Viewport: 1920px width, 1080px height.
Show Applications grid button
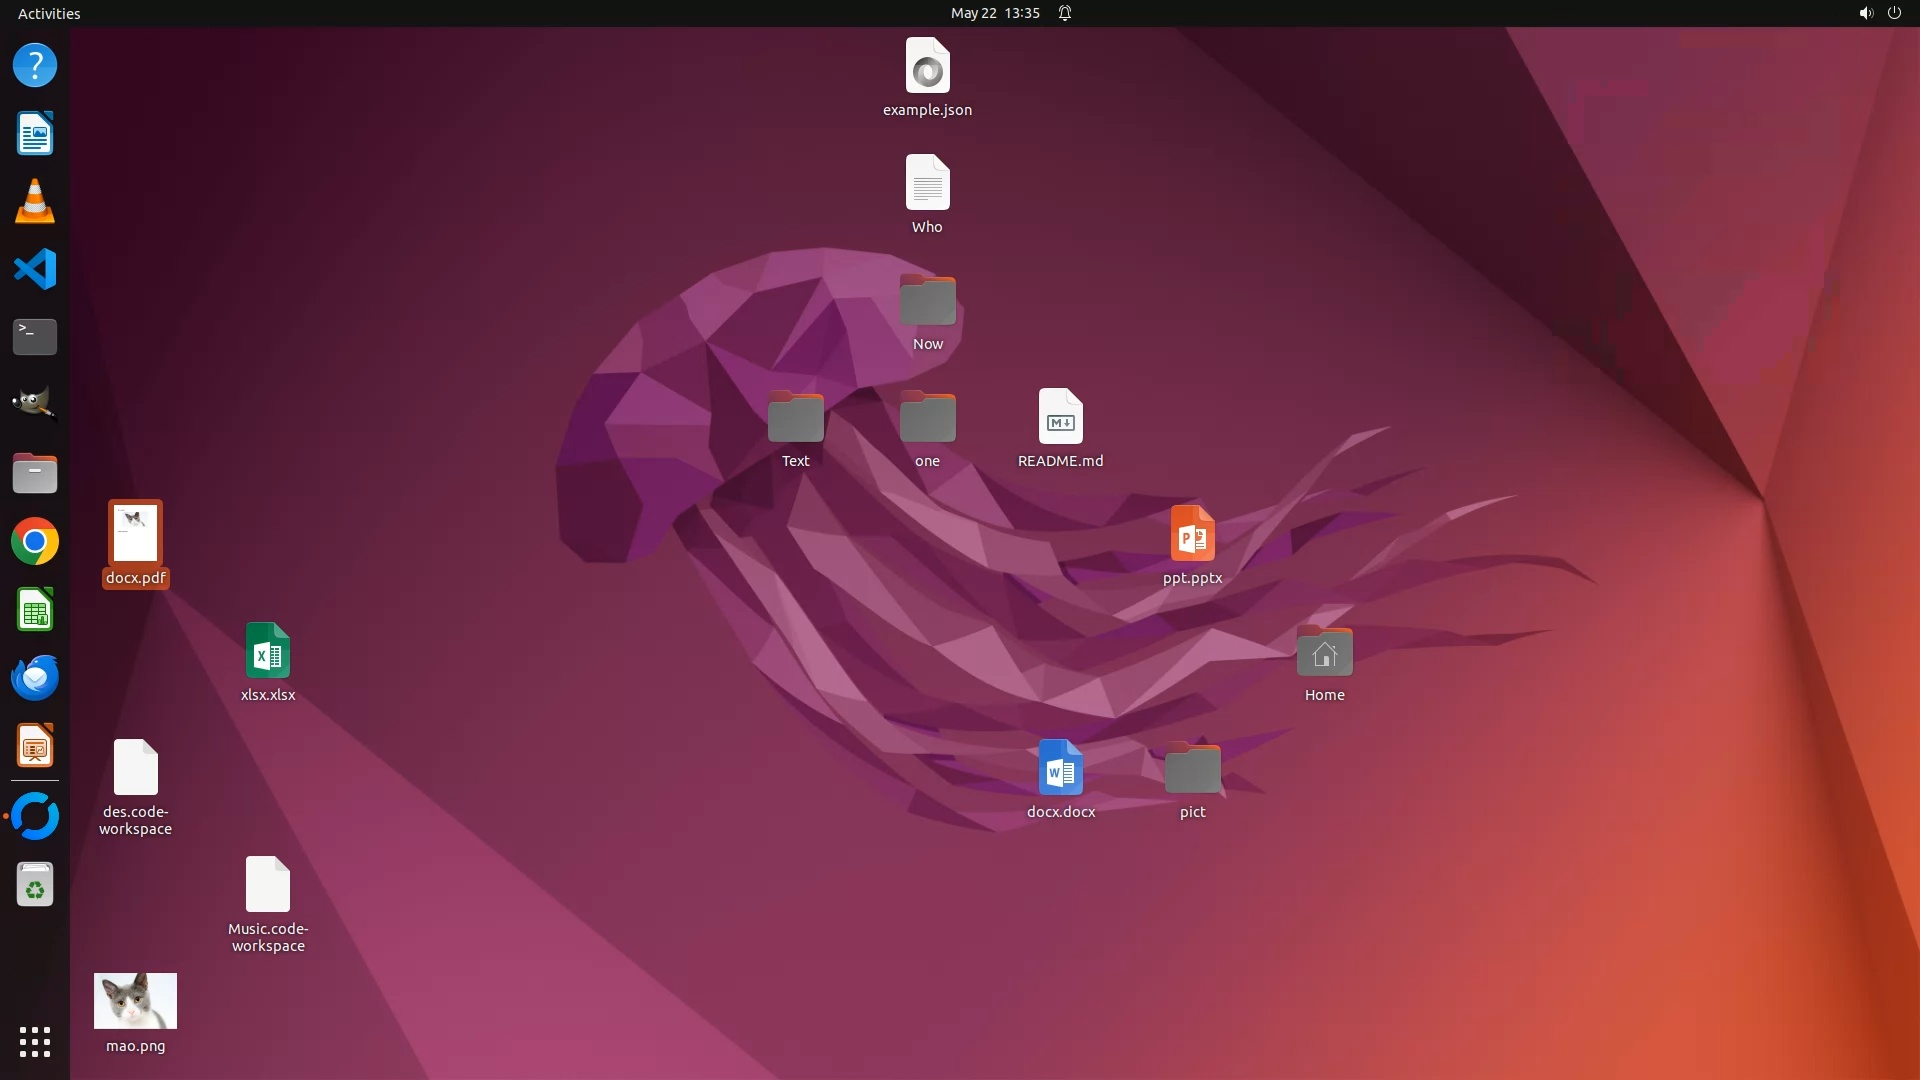click(x=35, y=1042)
